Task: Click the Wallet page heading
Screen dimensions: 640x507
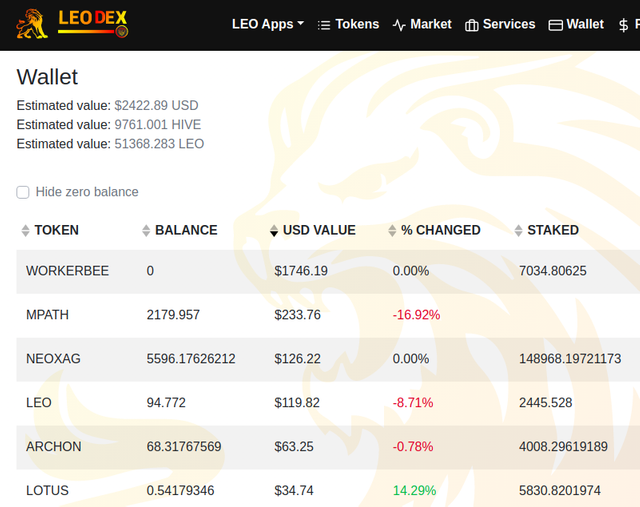Action: tap(47, 77)
